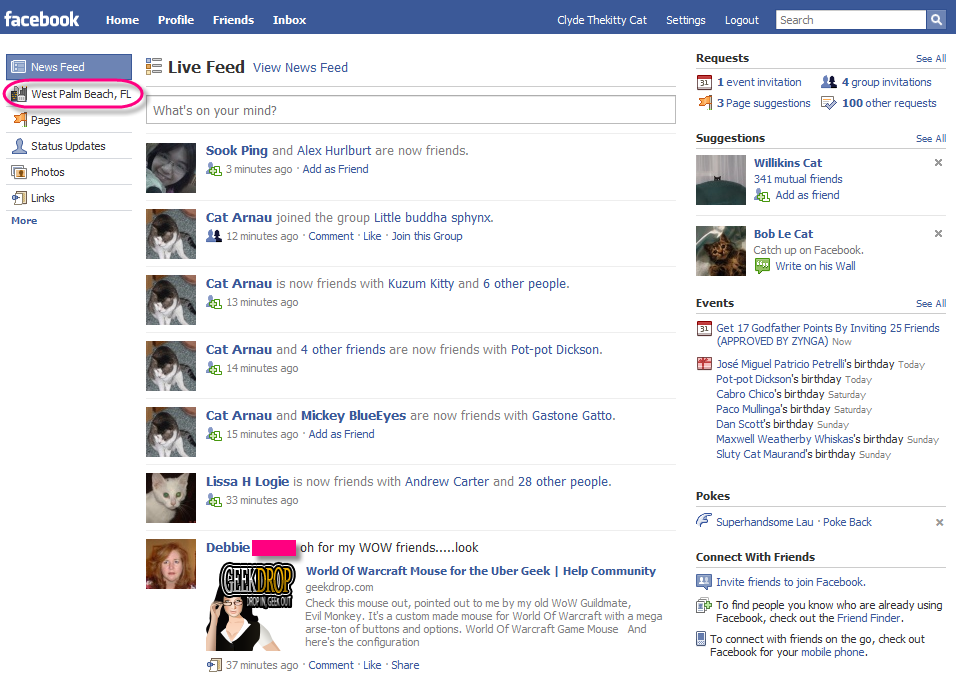Add Willikins Cat as friend
The image size is (956, 678).
pyautogui.click(x=807, y=195)
